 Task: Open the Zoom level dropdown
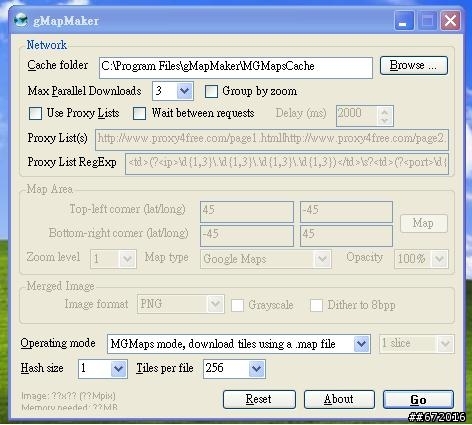[x=127, y=258]
